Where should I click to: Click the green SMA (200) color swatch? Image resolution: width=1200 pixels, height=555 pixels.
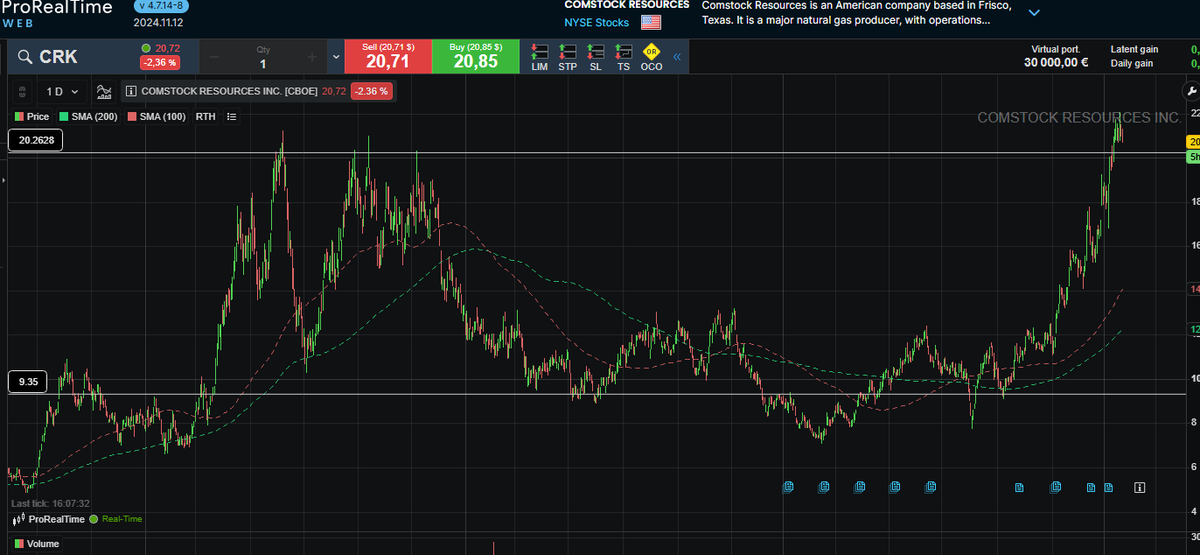(x=63, y=117)
